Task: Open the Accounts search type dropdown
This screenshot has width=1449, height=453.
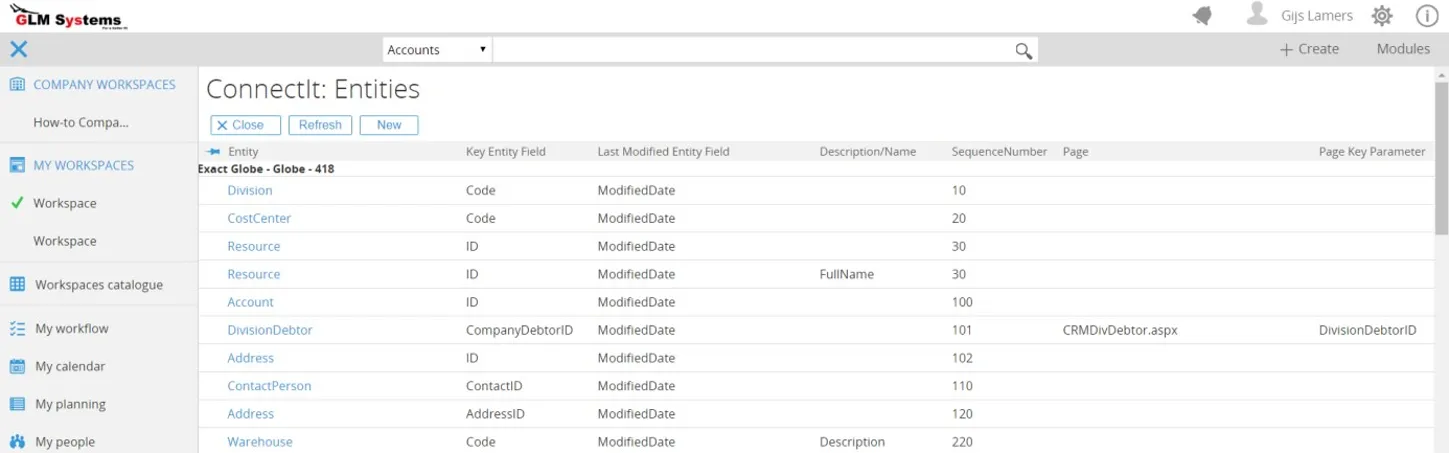Action: tap(437, 50)
